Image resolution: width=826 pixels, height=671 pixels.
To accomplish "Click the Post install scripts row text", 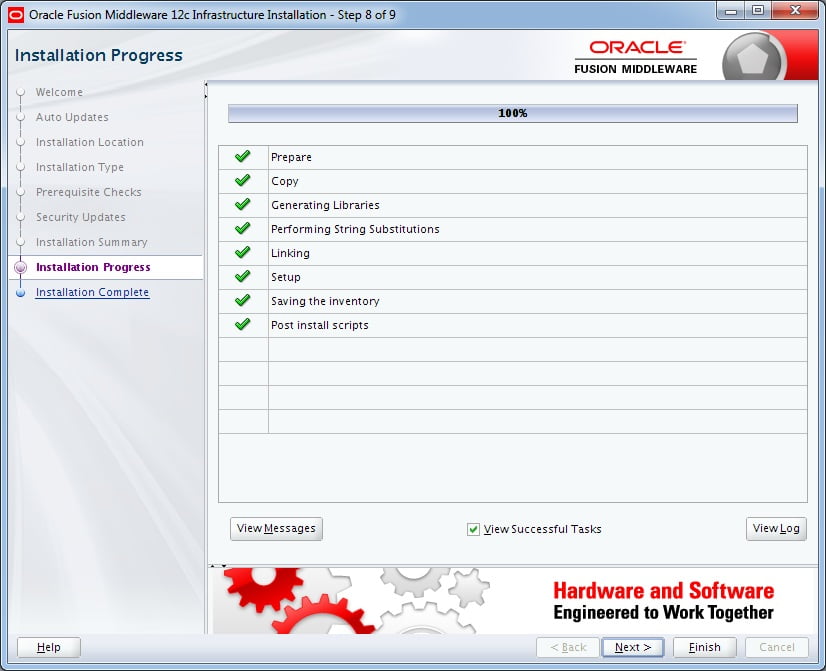I will [x=319, y=325].
